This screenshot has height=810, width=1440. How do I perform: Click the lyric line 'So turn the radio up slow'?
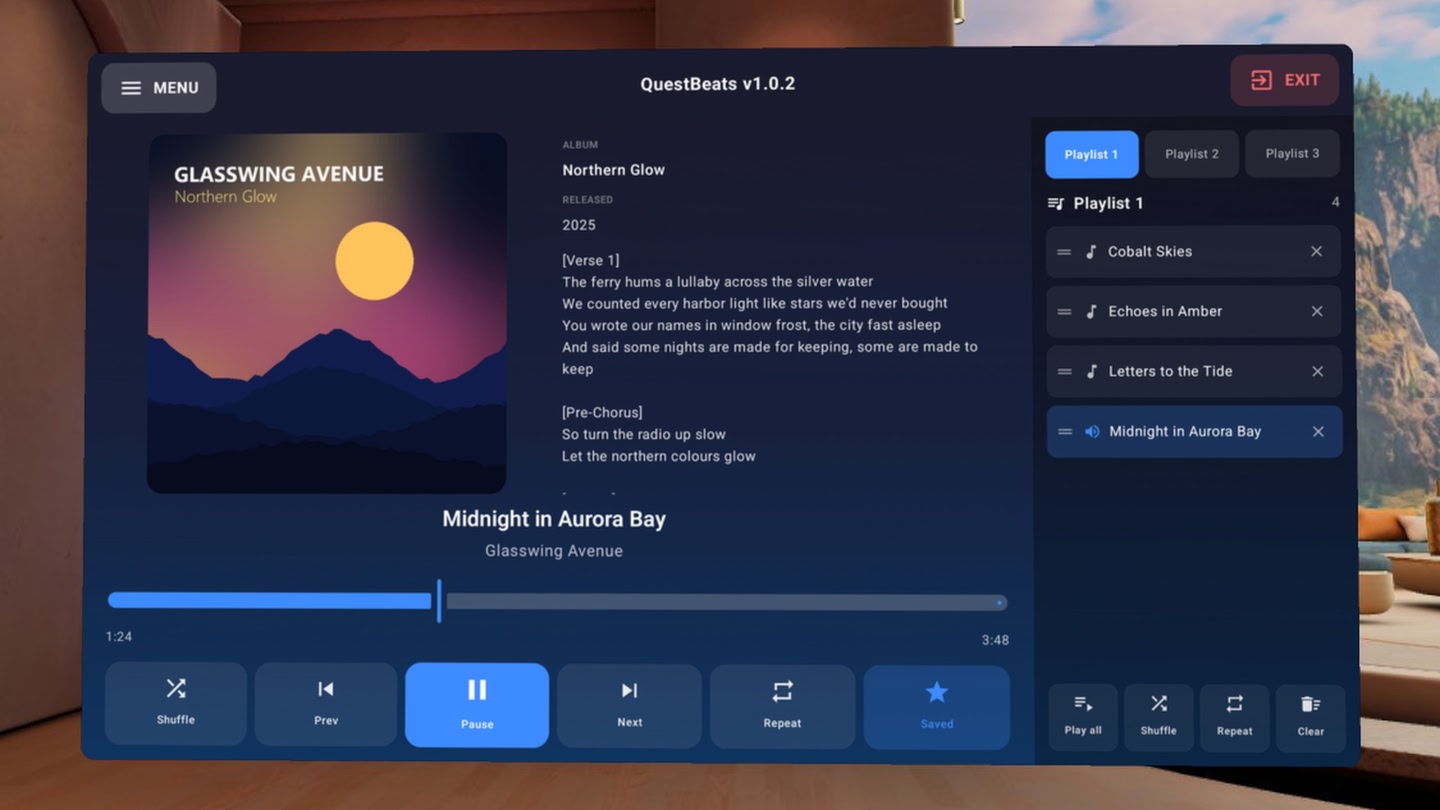click(644, 434)
